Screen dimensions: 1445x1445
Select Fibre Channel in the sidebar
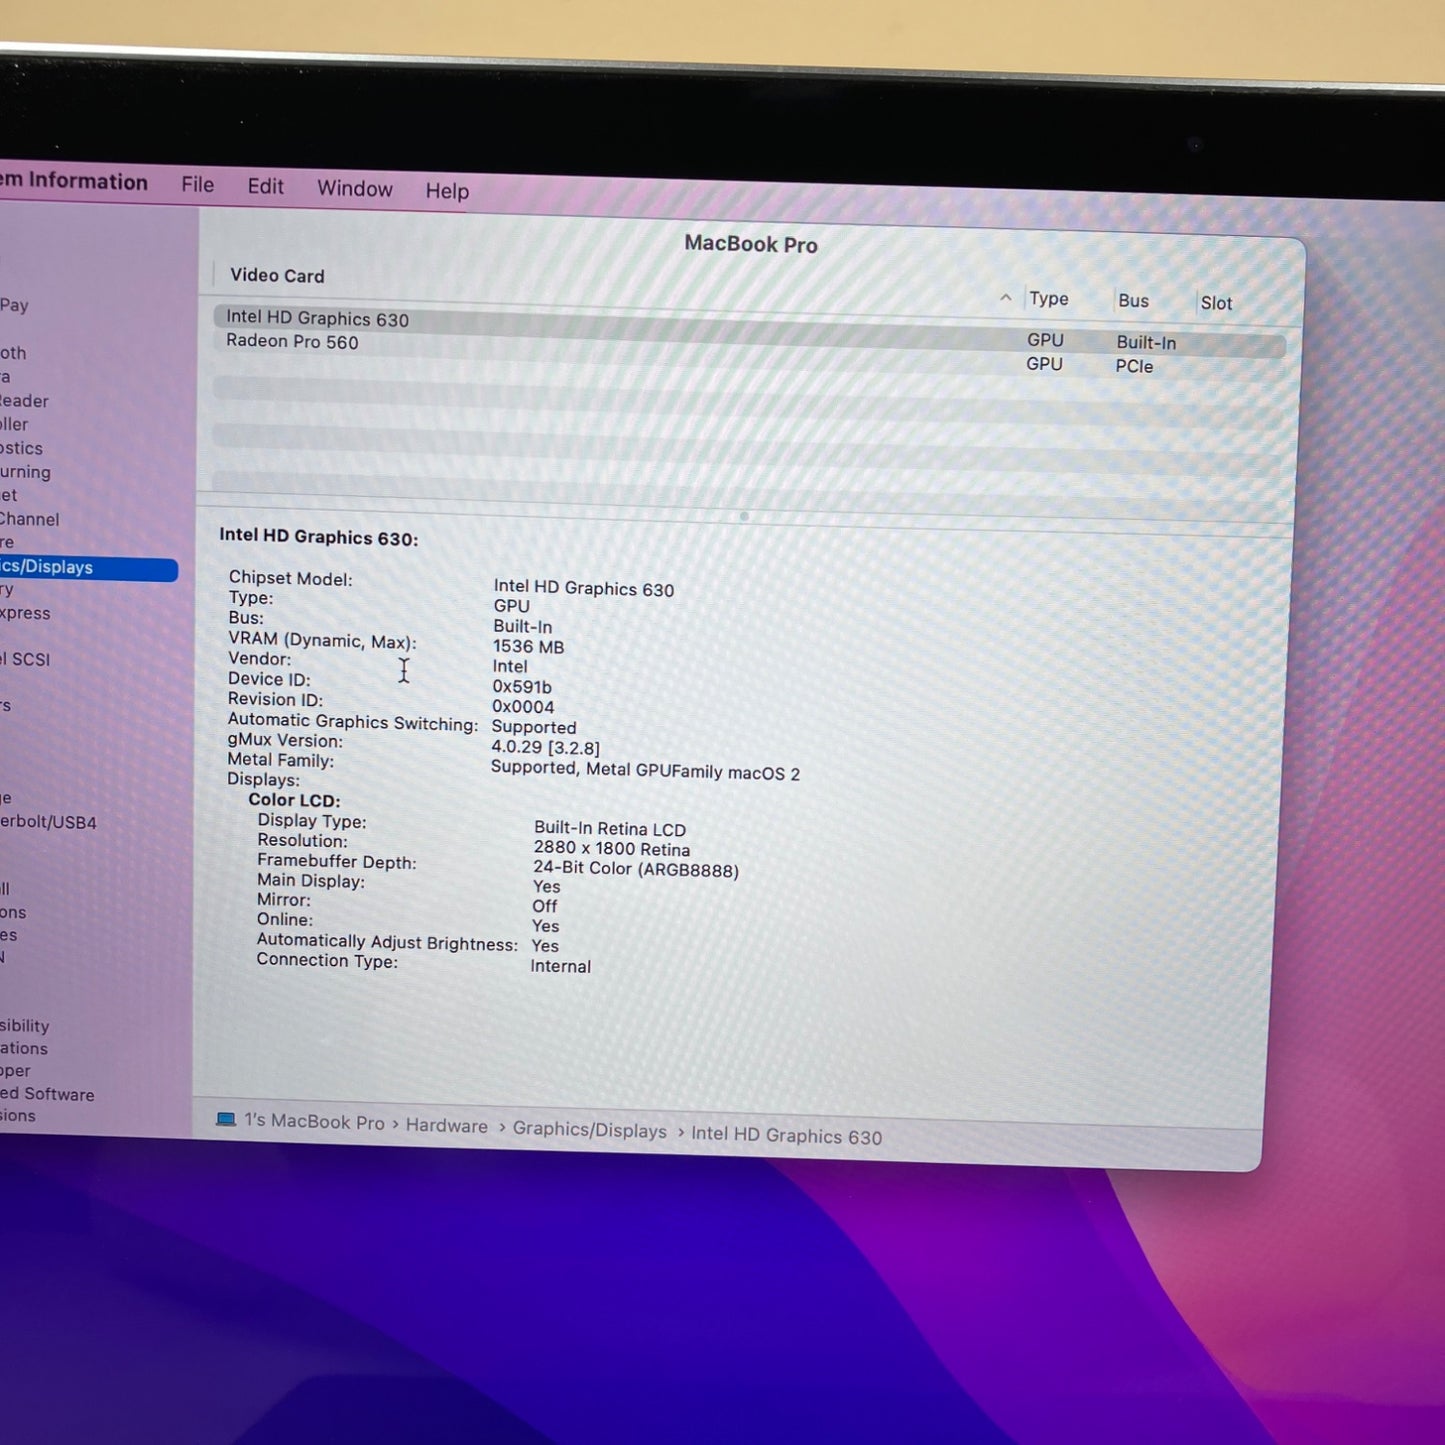(30, 519)
